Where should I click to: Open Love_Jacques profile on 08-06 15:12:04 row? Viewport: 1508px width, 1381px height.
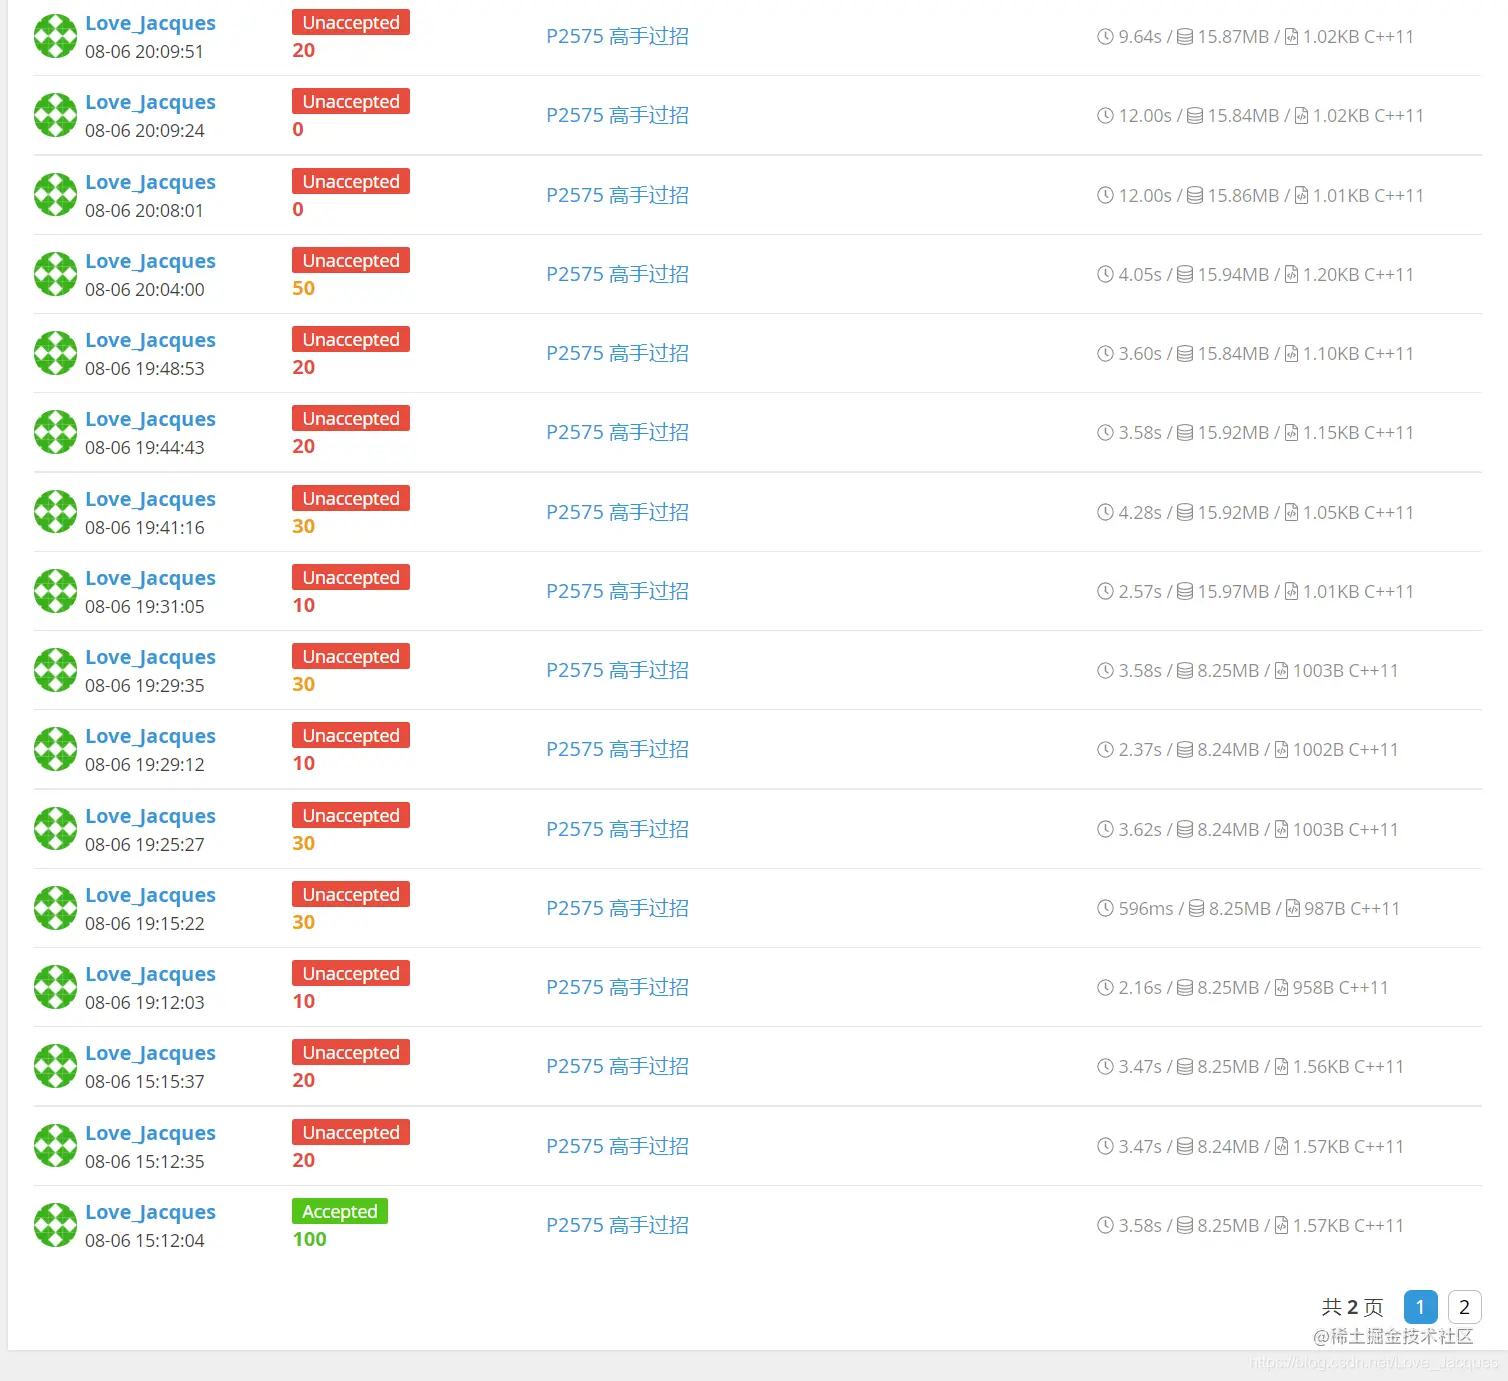point(150,1212)
